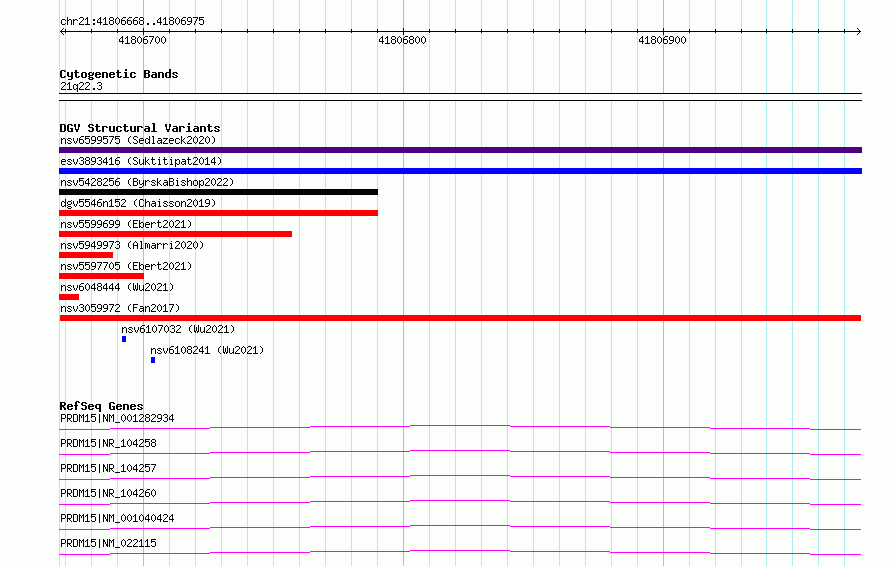Open PRDM15|NR_104258 transcript label

pyautogui.click(x=108, y=443)
